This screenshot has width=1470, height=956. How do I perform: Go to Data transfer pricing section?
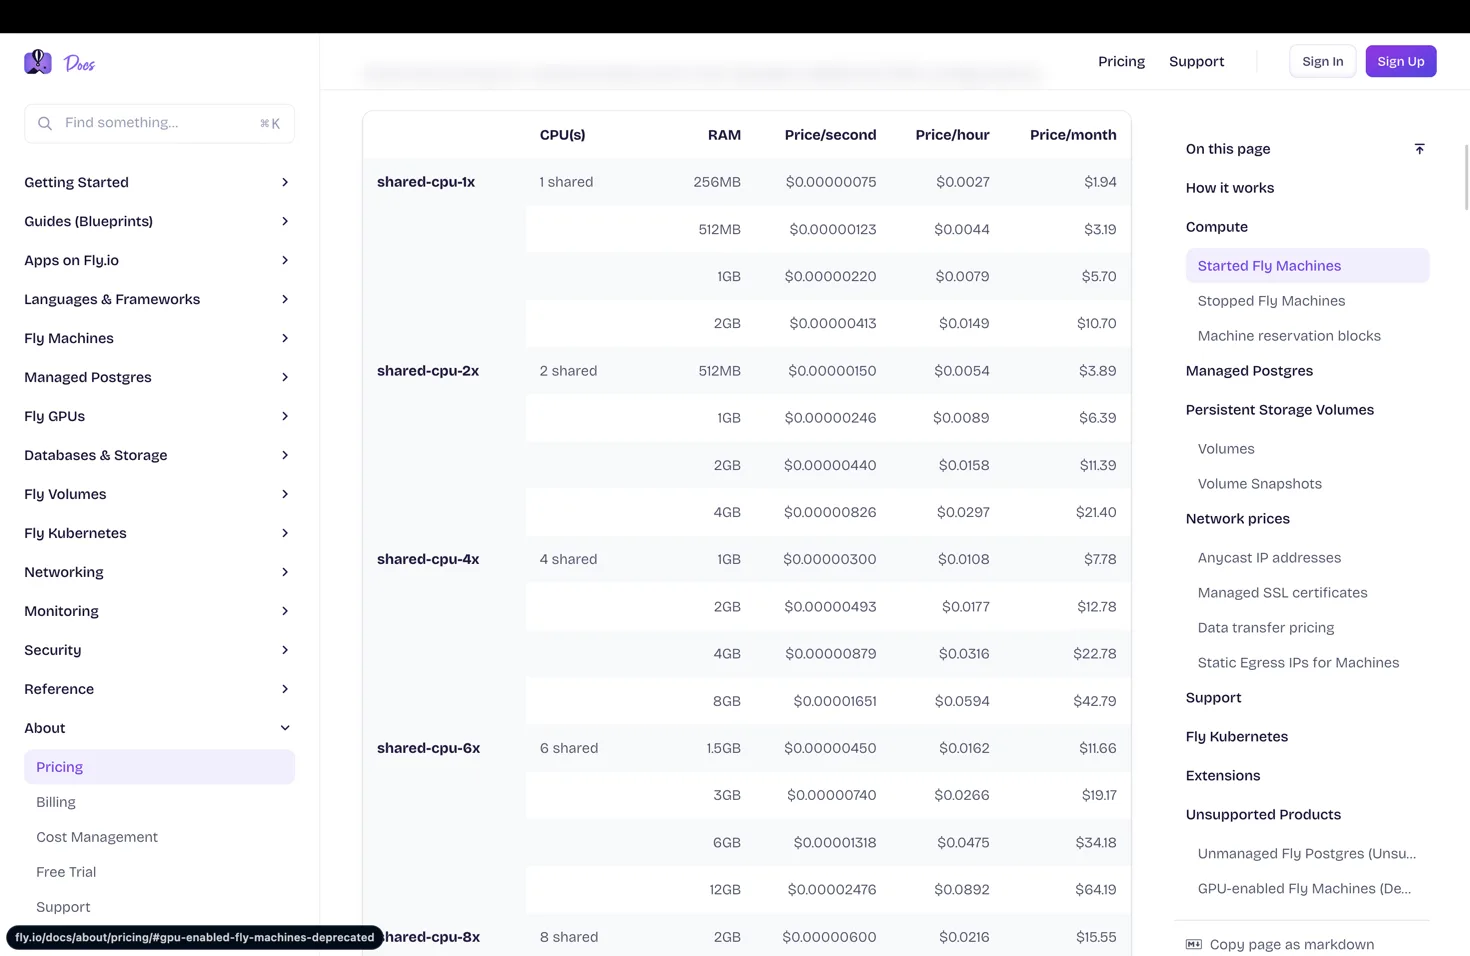1266,628
